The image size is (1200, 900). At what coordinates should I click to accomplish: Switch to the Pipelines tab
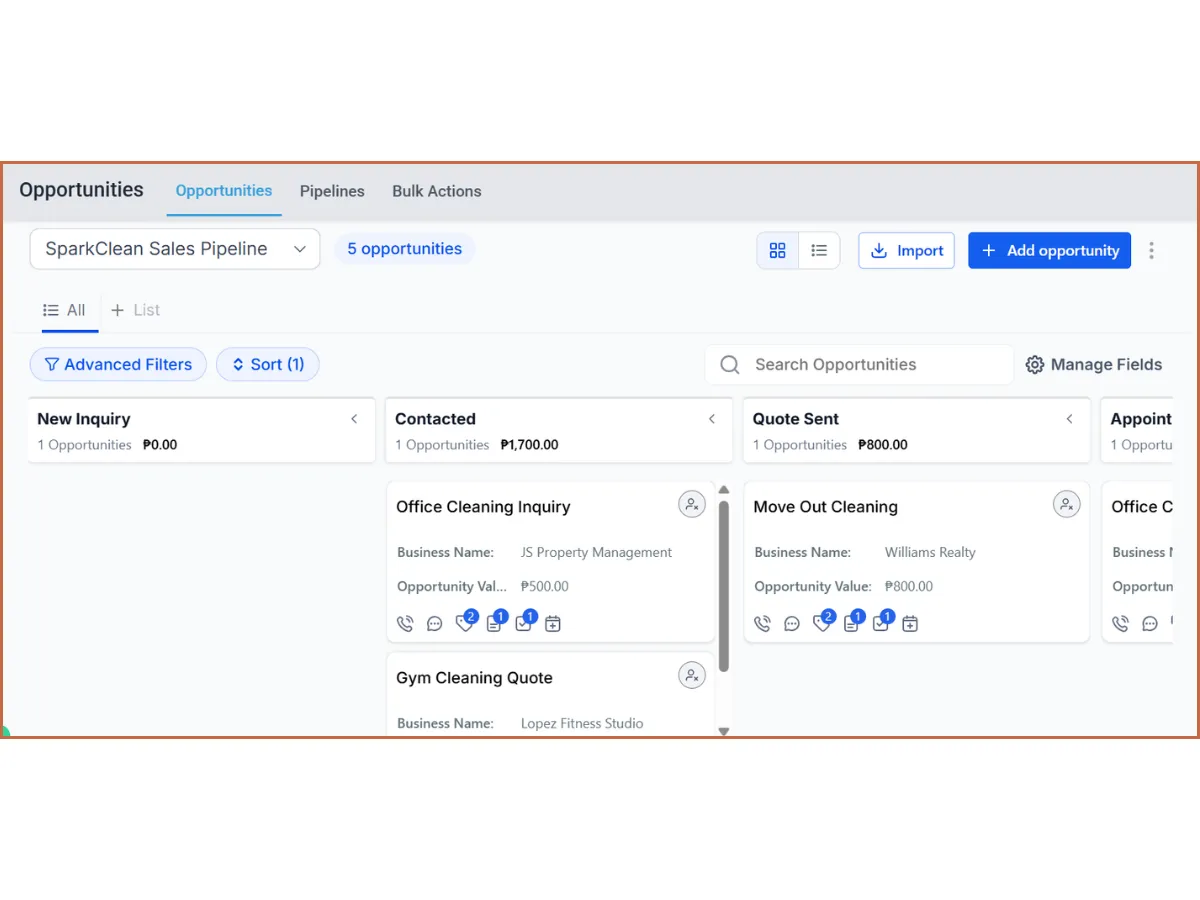pos(332,191)
